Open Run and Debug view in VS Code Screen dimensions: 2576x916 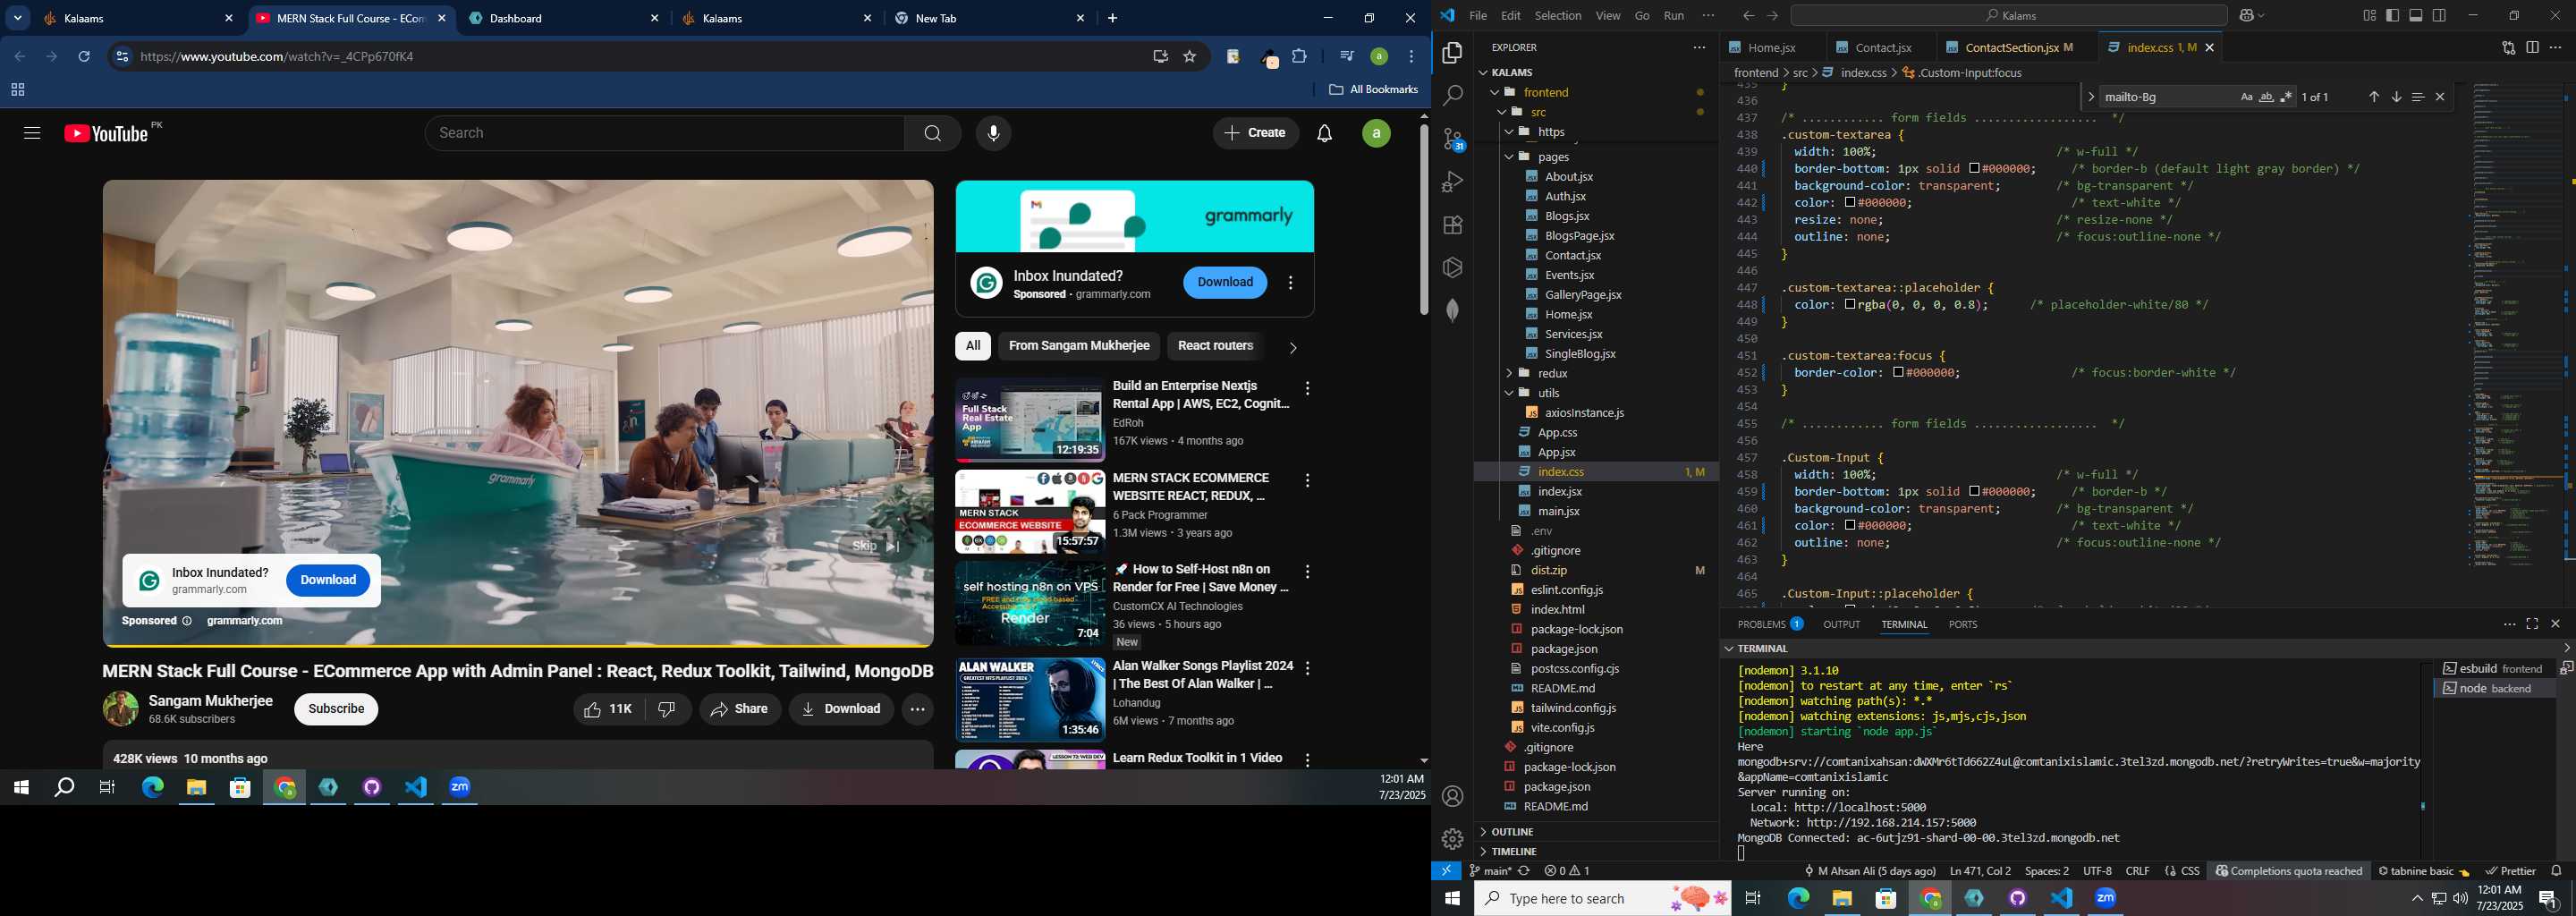[x=1452, y=182]
